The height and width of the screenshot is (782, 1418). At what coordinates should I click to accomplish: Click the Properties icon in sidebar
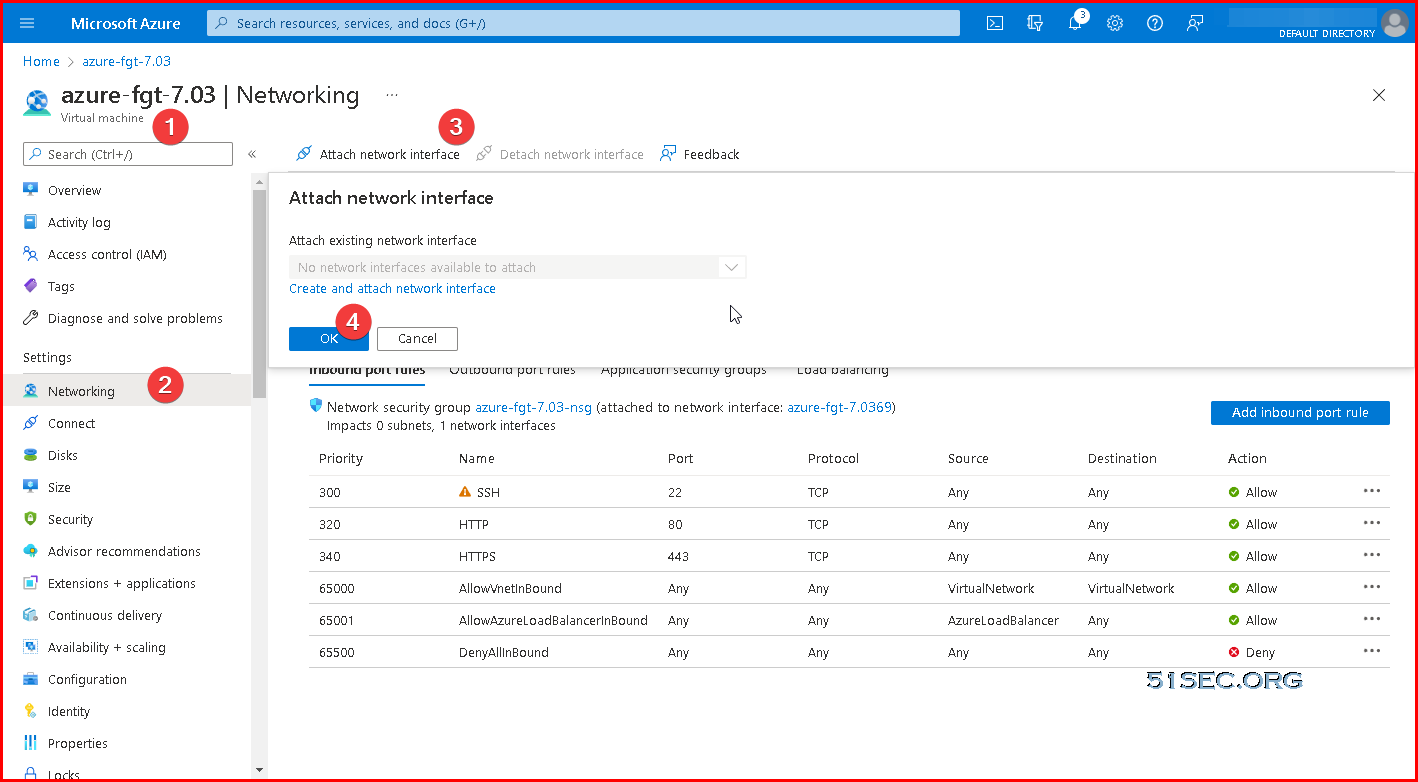click(x=30, y=743)
